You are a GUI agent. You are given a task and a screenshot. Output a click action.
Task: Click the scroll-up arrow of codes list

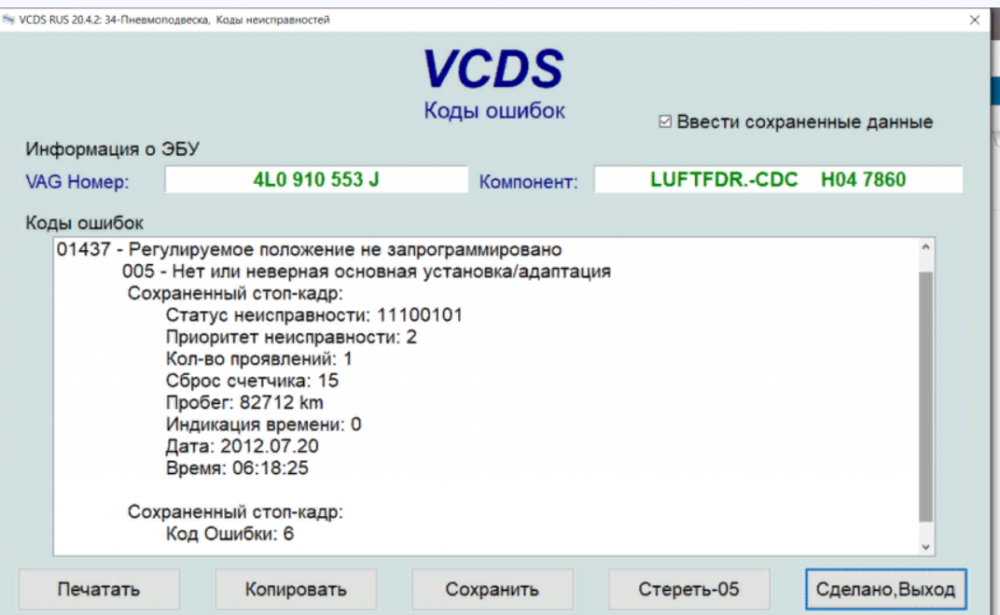[926, 247]
